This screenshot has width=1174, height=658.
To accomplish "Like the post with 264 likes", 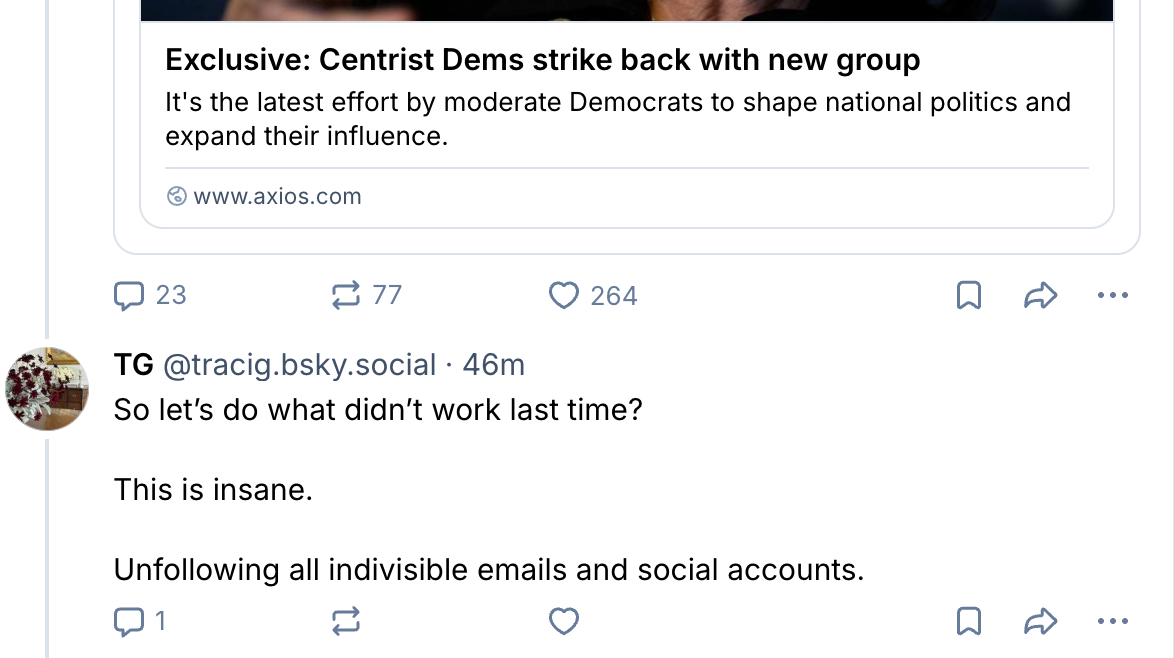I will (564, 296).
